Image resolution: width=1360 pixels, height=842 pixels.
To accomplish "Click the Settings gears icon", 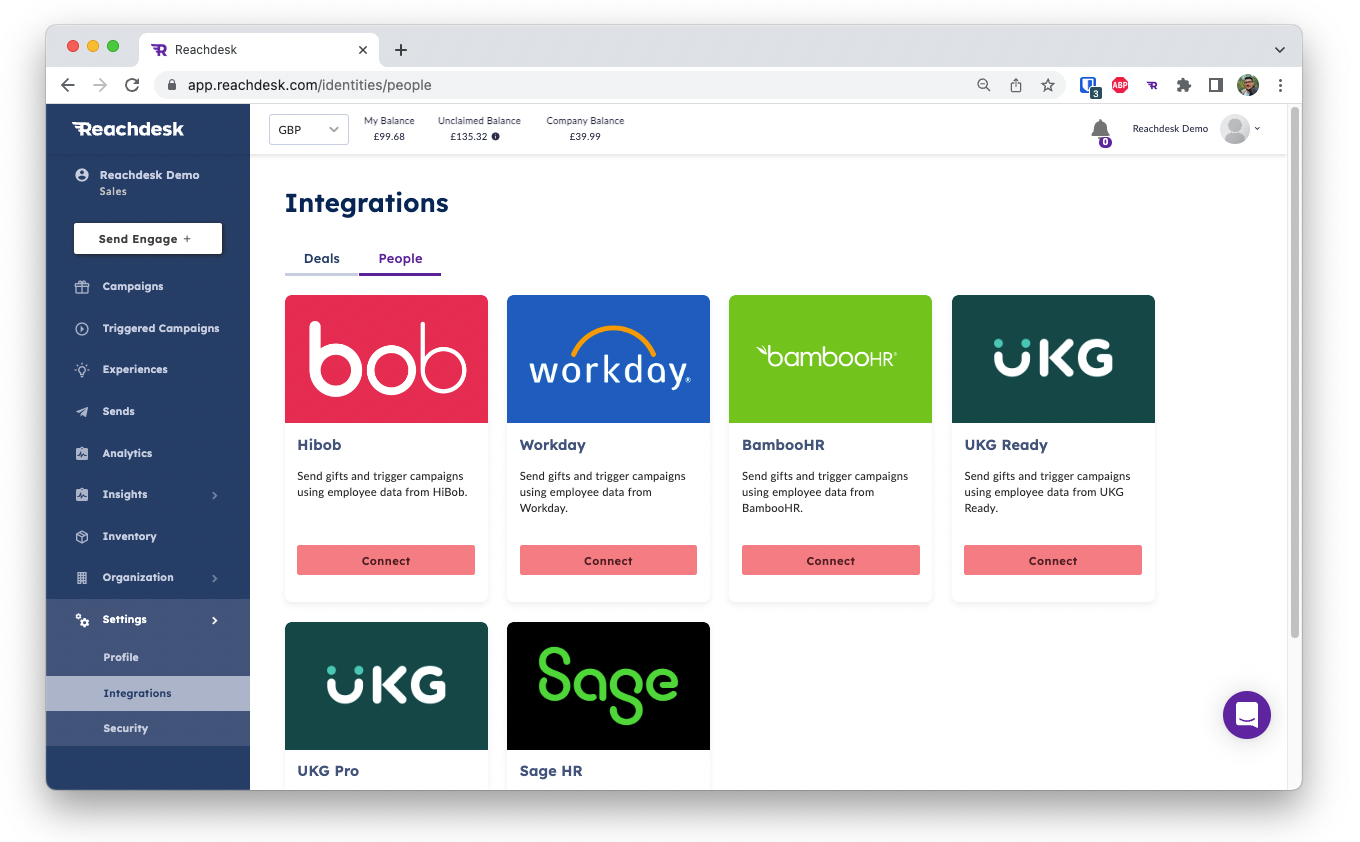I will 82,620.
